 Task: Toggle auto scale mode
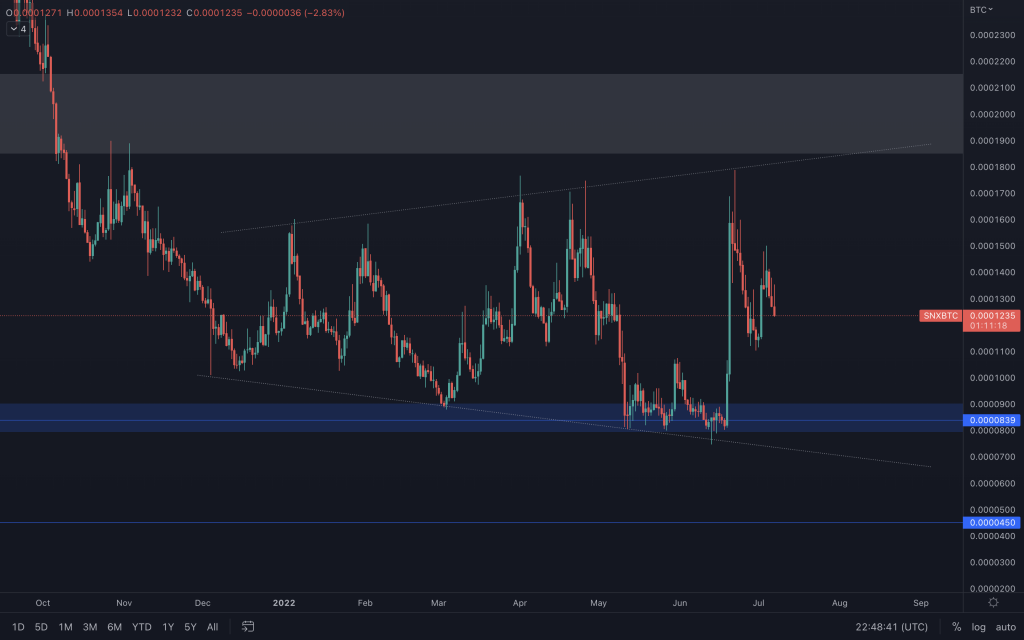click(x=1004, y=627)
